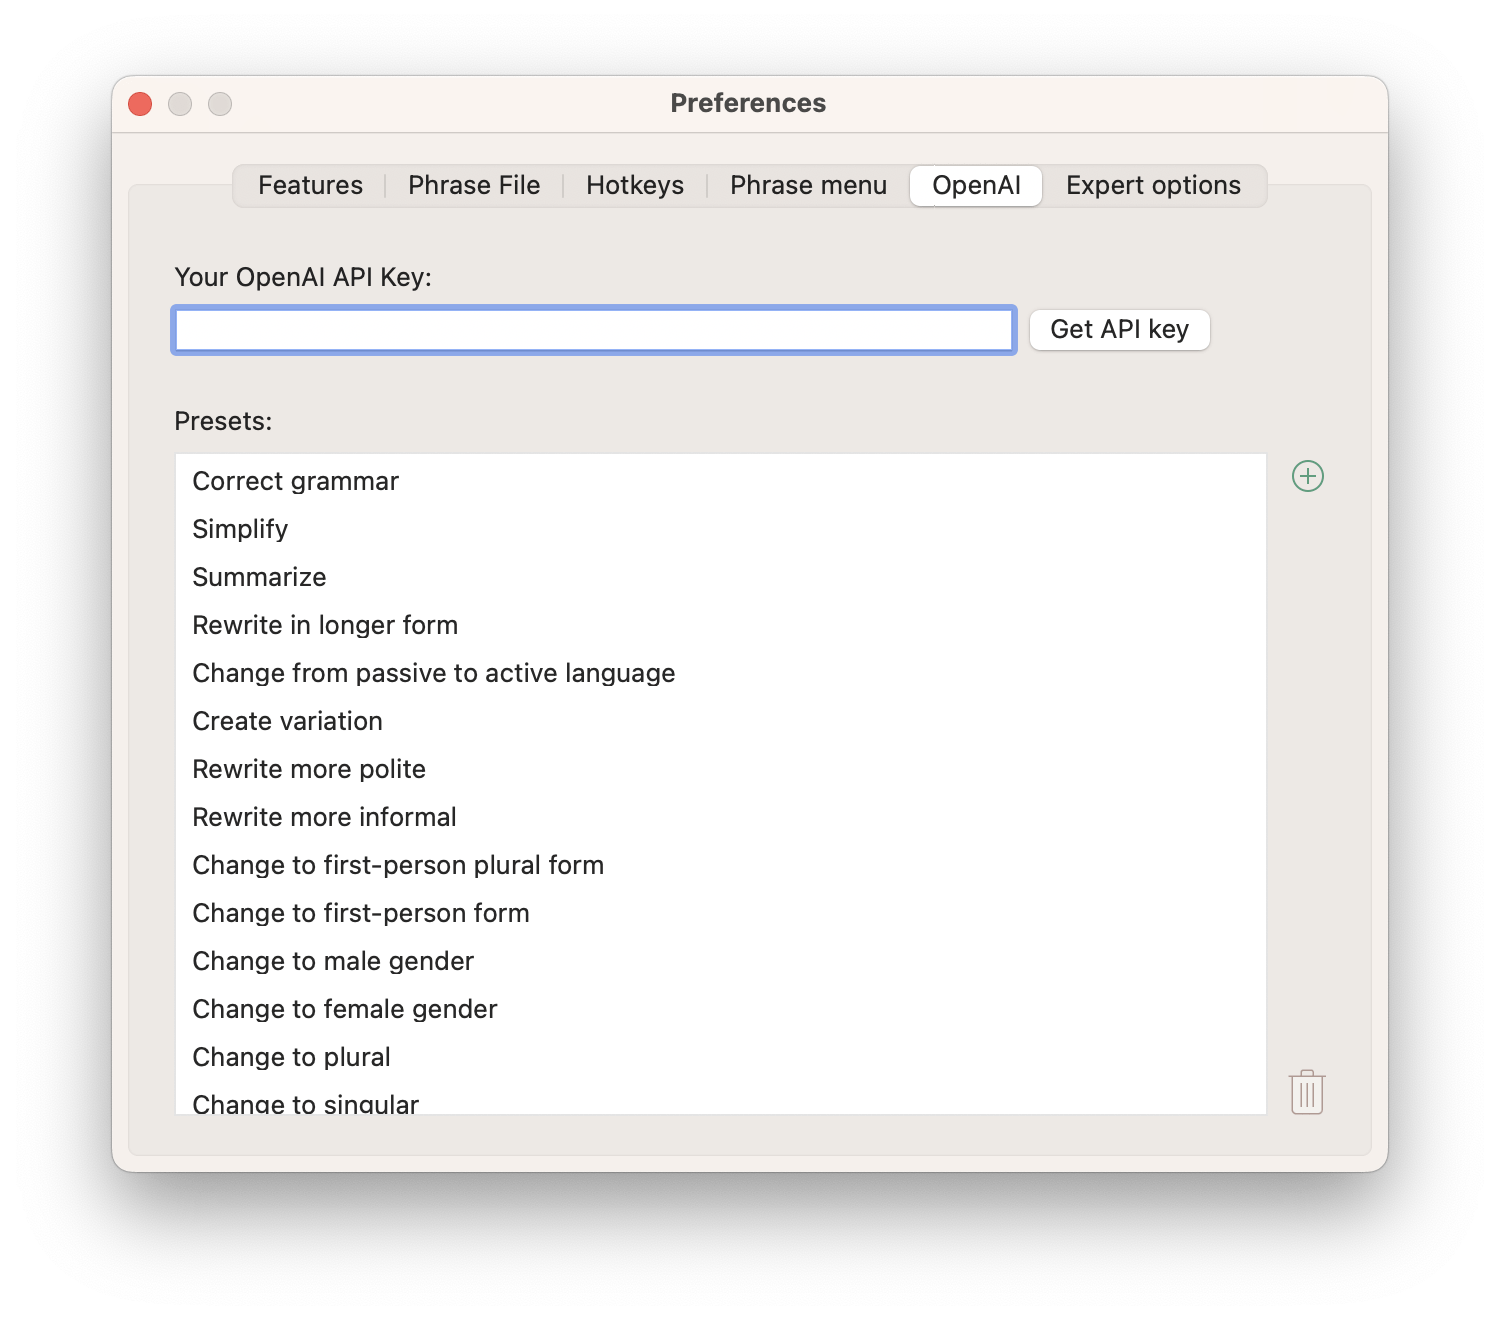Choose the Create variation preset
This screenshot has height=1320, width=1500.
(720, 721)
